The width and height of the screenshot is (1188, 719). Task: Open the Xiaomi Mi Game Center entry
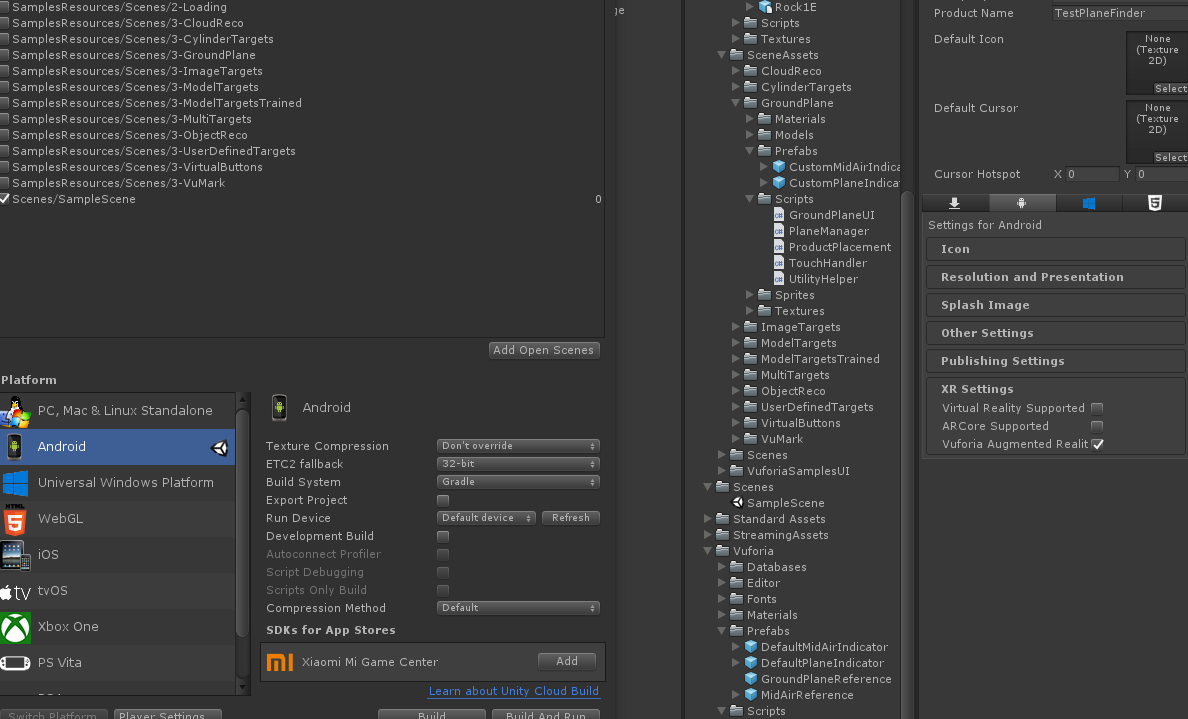(371, 661)
